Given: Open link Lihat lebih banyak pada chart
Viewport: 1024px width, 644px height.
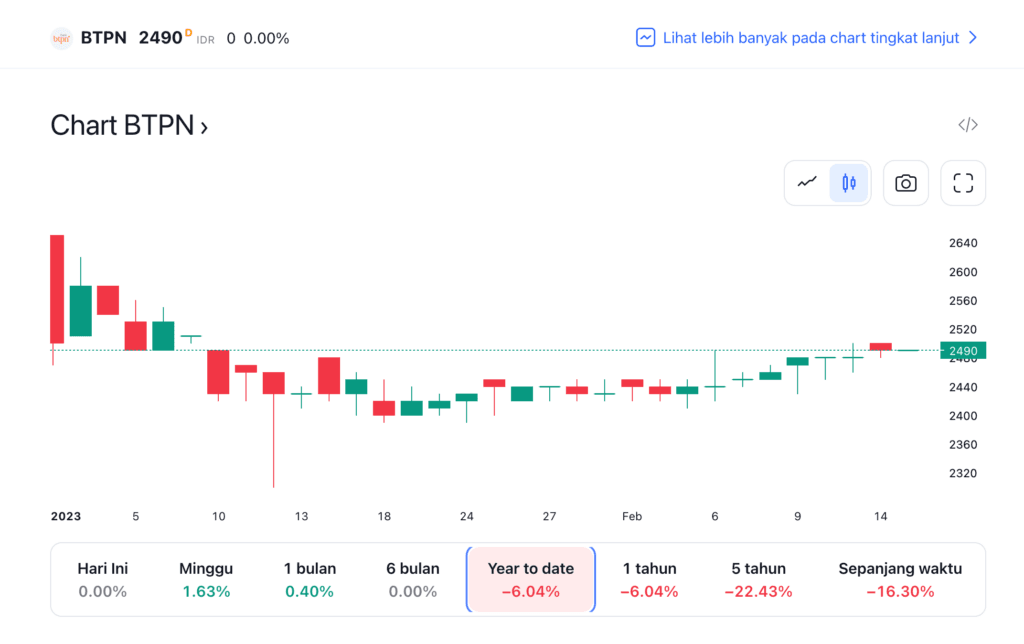Looking at the screenshot, I should (810, 38).
